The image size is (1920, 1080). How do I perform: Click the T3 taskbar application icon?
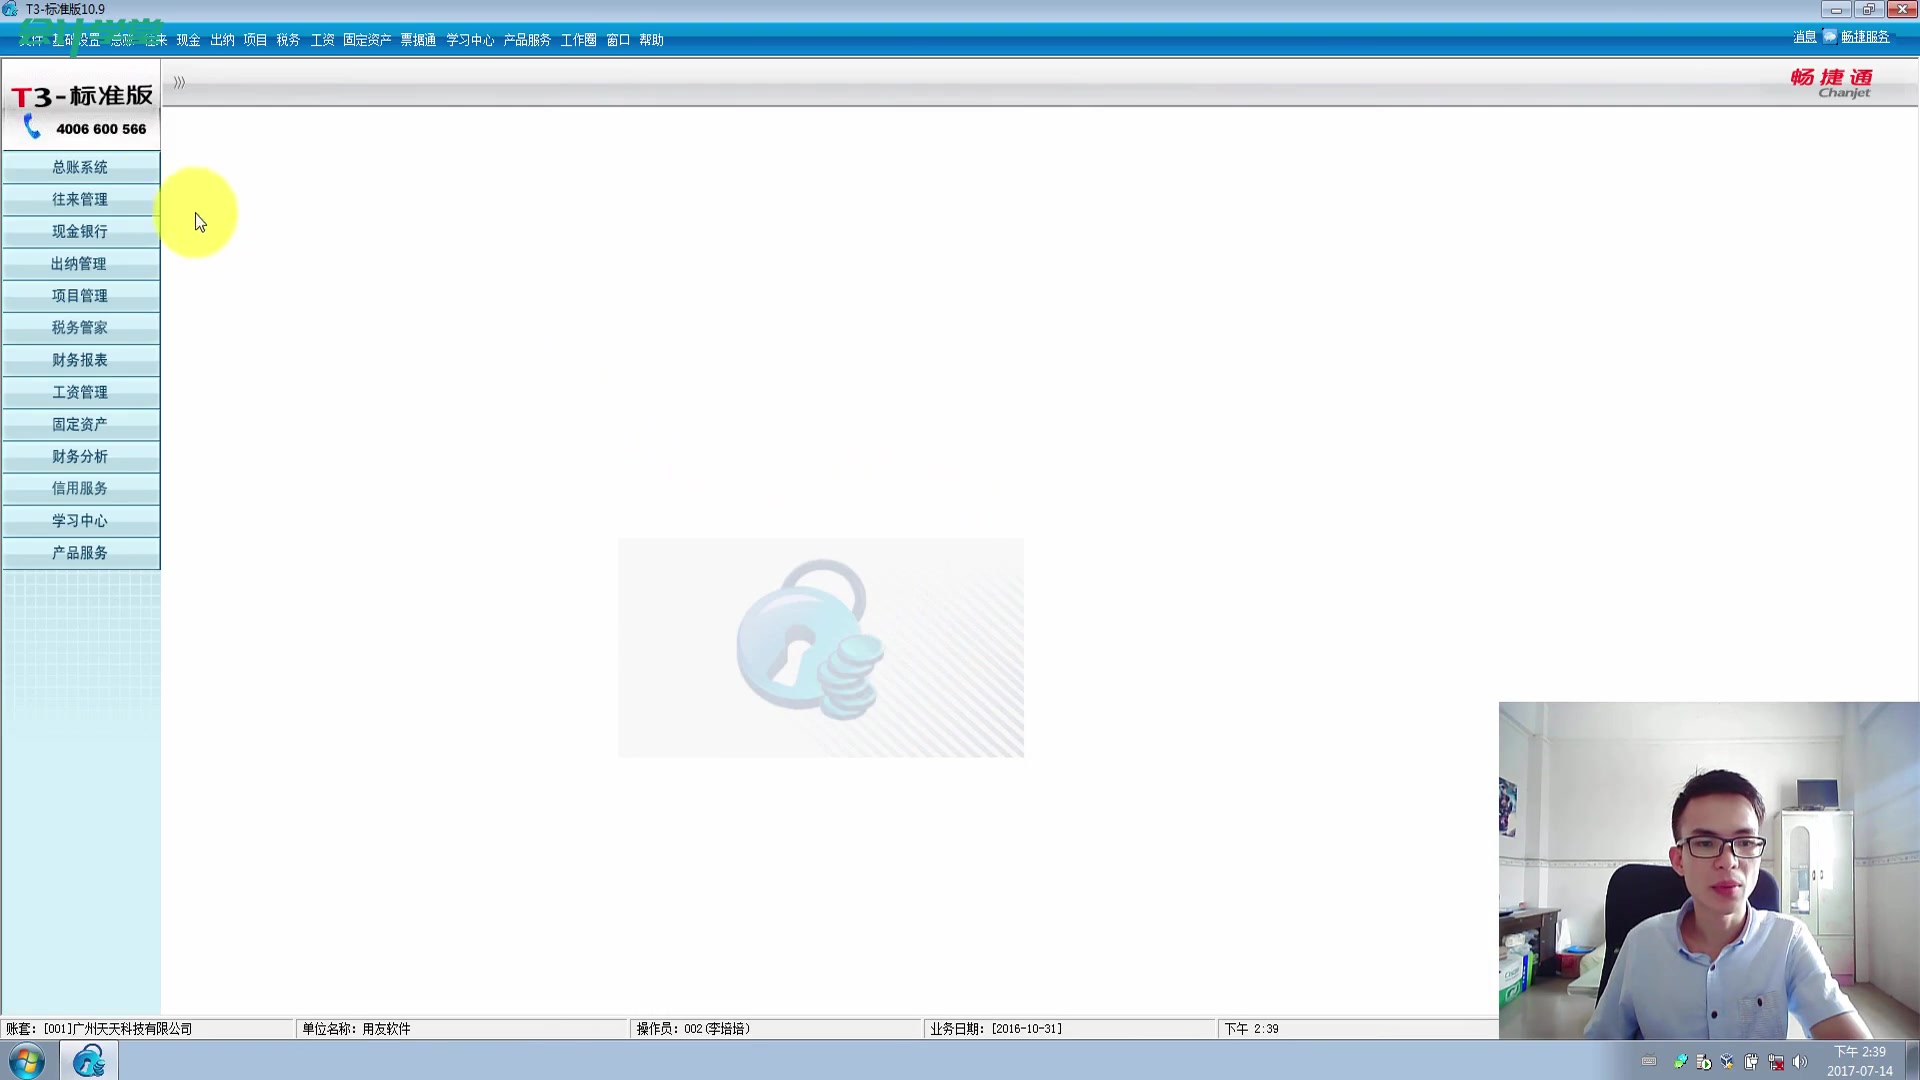point(89,1060)
